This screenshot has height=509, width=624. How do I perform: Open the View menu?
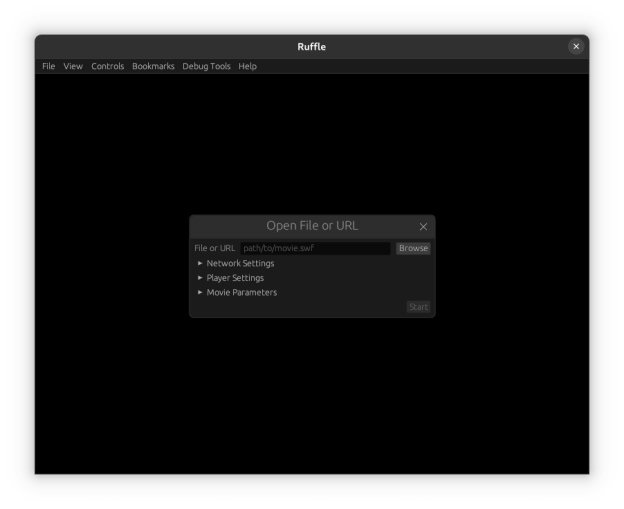coord(73,66)
